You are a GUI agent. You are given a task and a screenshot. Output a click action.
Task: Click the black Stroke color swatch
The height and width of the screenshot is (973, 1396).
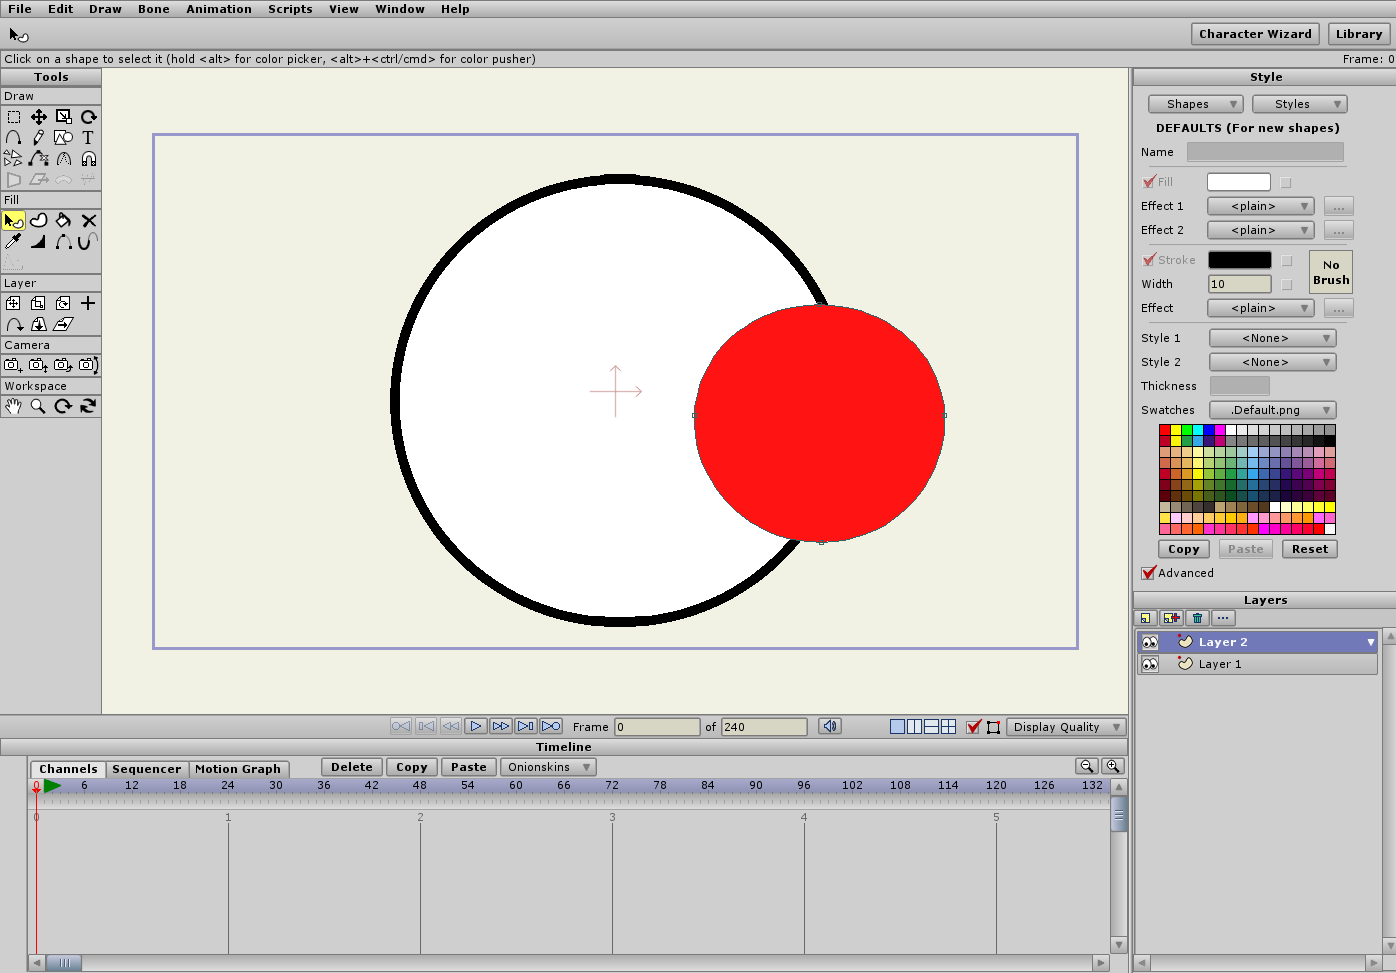pos(1240,260)
